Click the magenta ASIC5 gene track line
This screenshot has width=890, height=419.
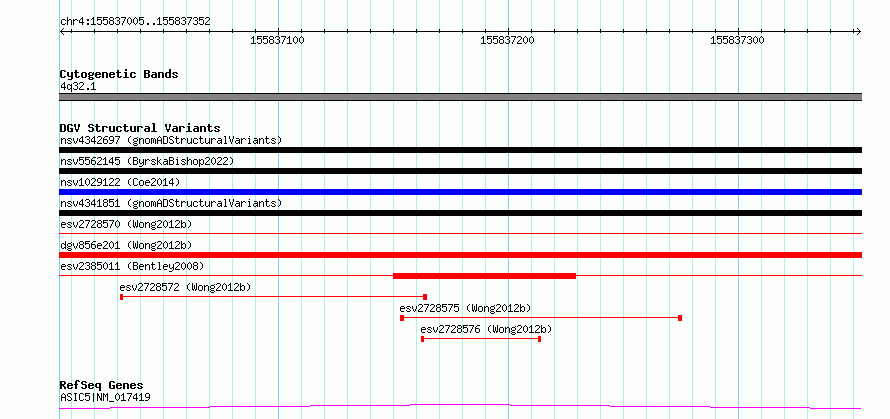[460, 406]
